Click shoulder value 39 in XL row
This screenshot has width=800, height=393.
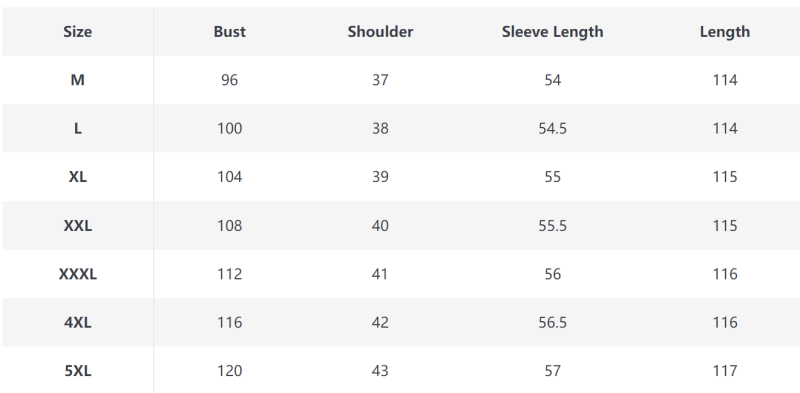[x=380, y=177]
